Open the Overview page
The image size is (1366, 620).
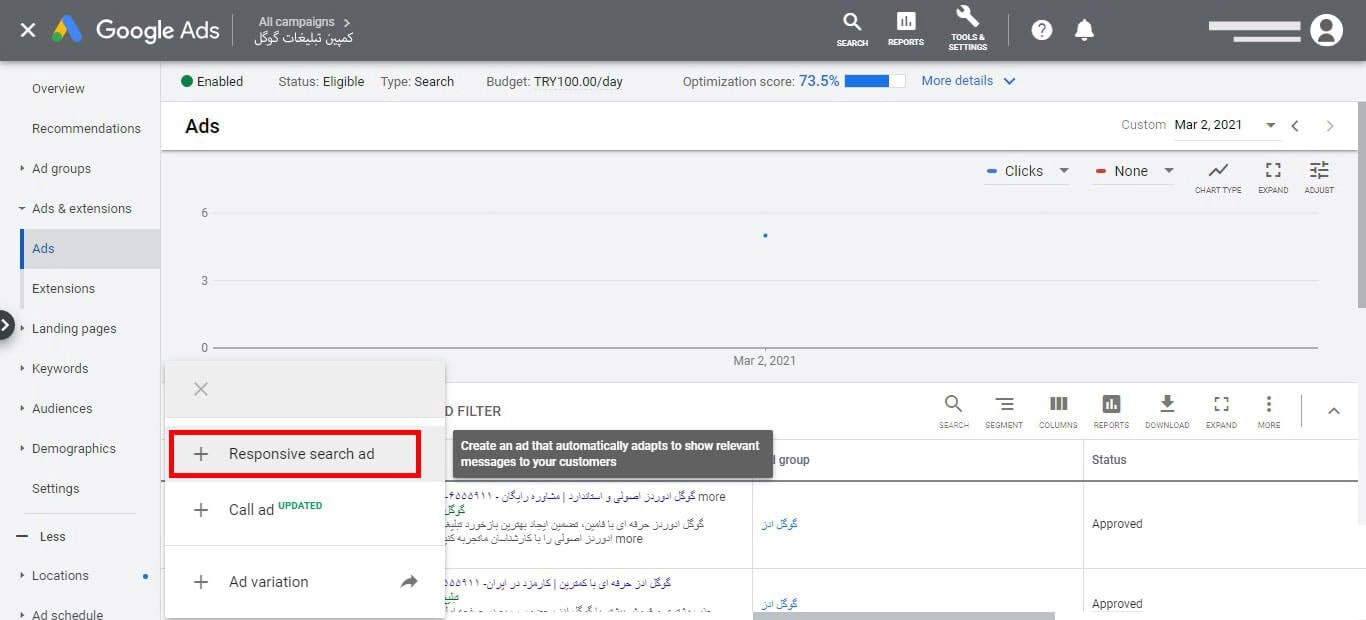coord(58,88)
